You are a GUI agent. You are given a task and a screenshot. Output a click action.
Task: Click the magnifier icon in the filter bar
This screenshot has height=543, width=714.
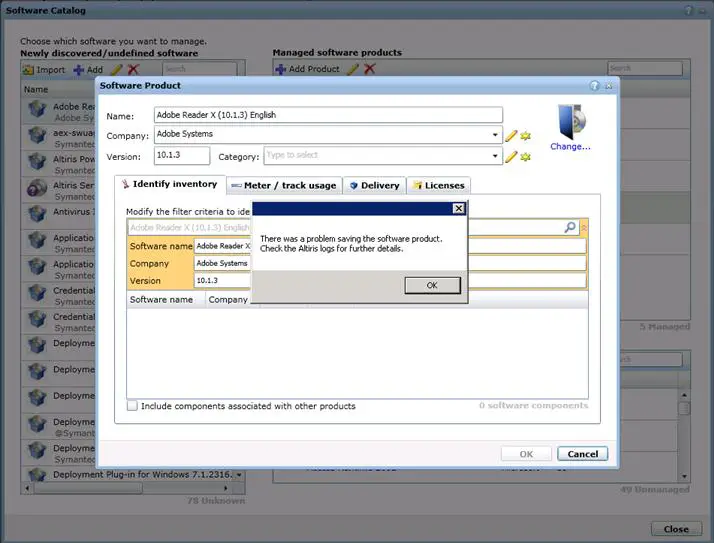point(570,227)
